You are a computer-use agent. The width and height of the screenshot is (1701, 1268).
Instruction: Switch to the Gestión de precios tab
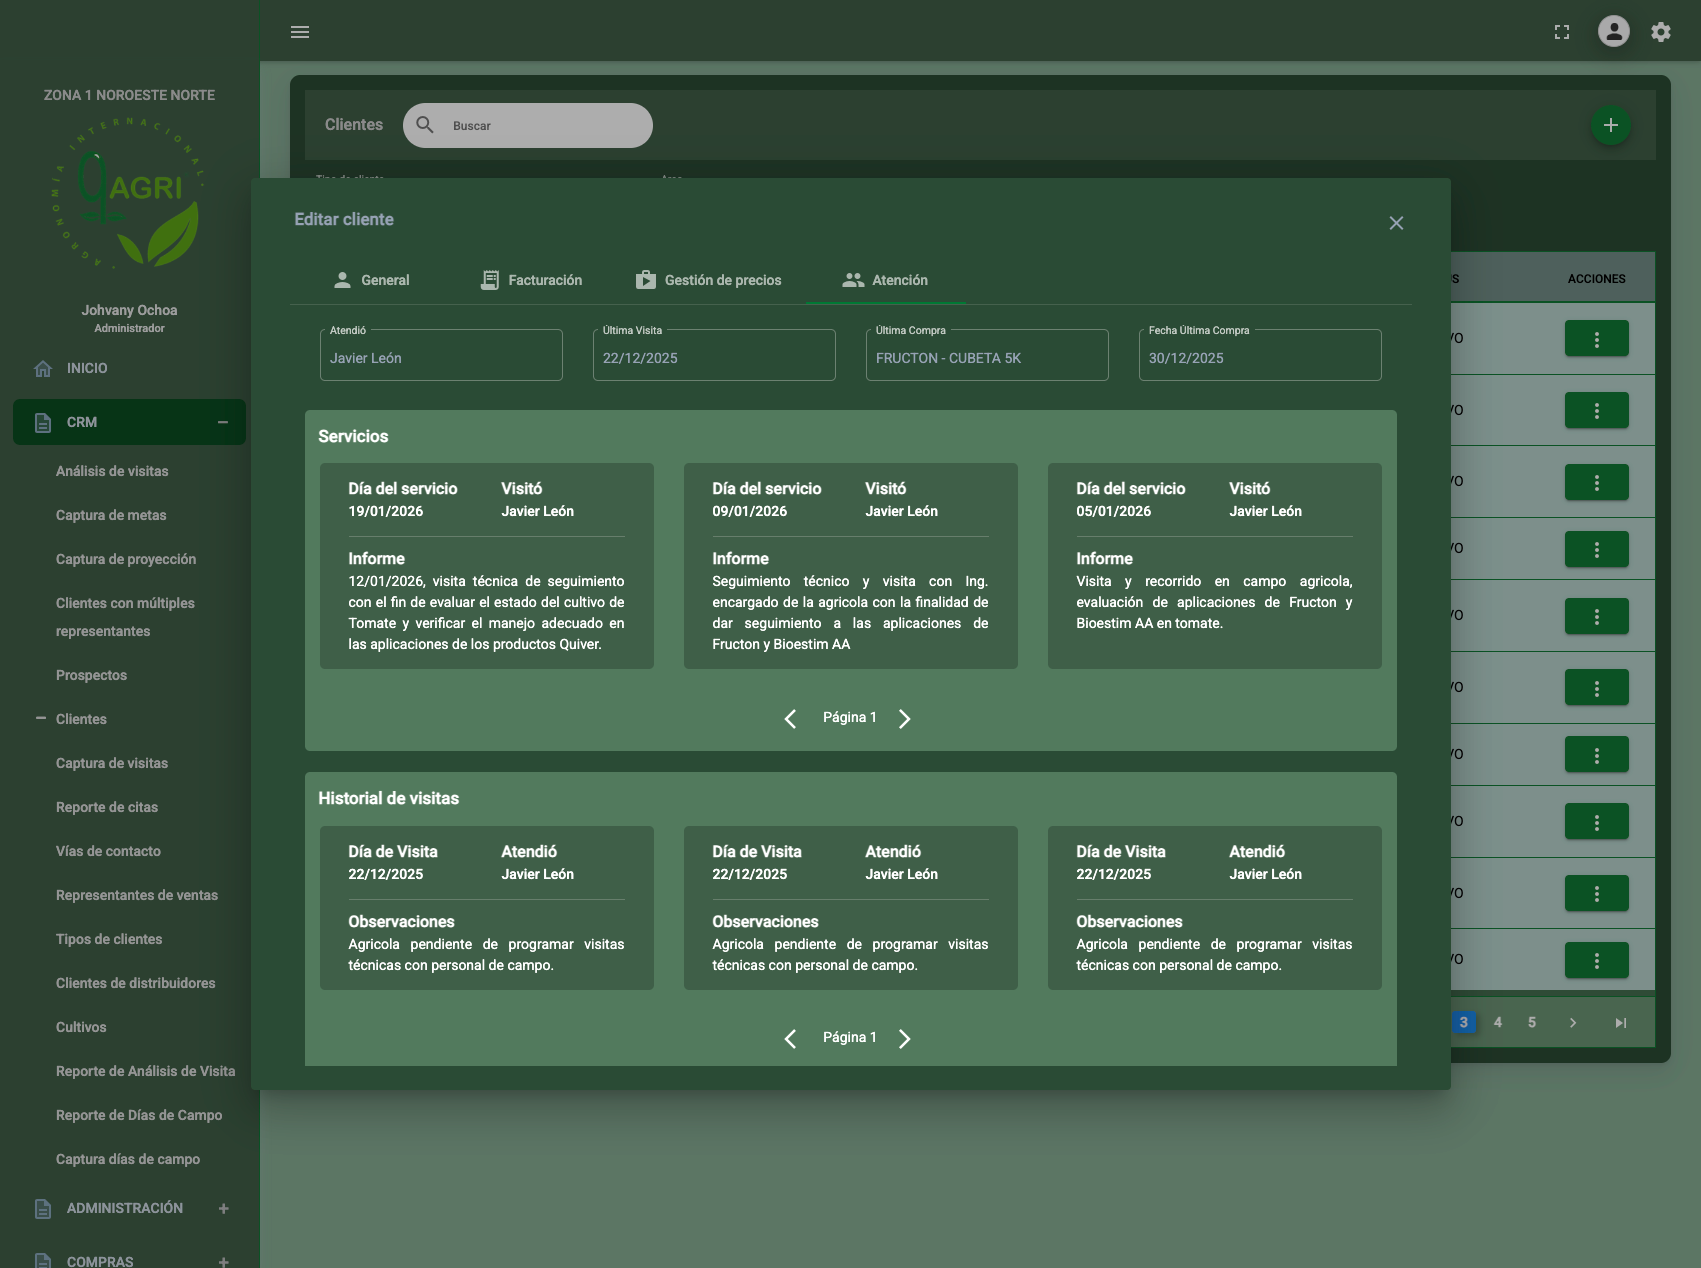(x=708, y=280)
